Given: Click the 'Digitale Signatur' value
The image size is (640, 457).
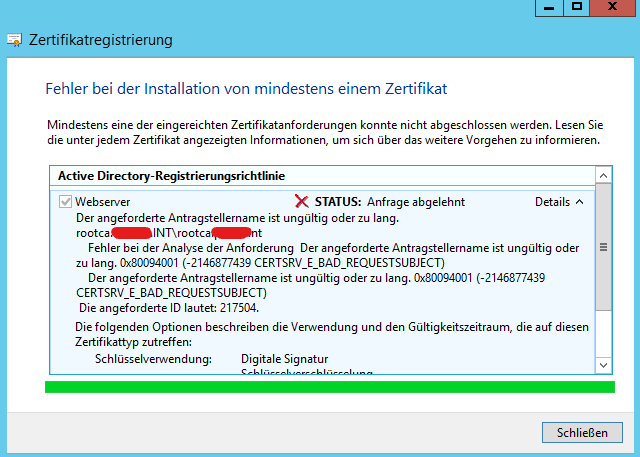Looking at the screenshot, I should (284, 359).
